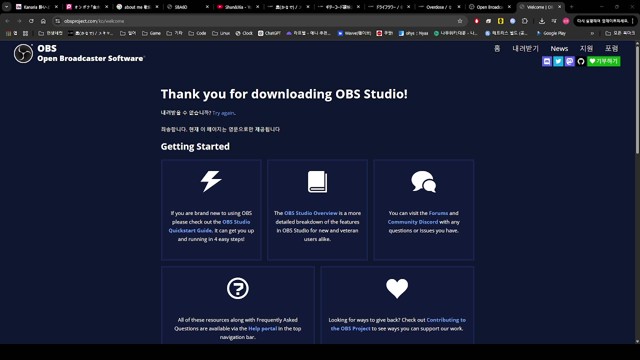Visit the Forums link
The height and width of the screenshot is (360, 640).
tap(438, 213)
